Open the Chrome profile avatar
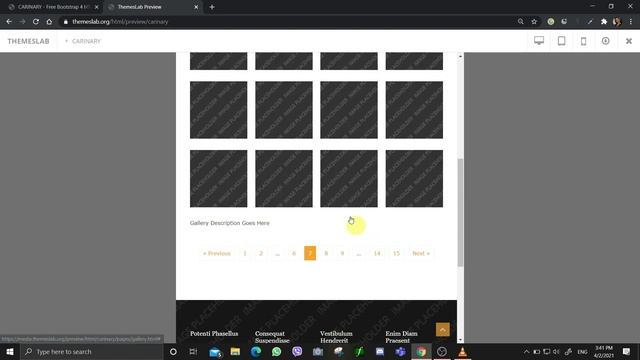The image size is (640, 360). (x=617, y=22)
